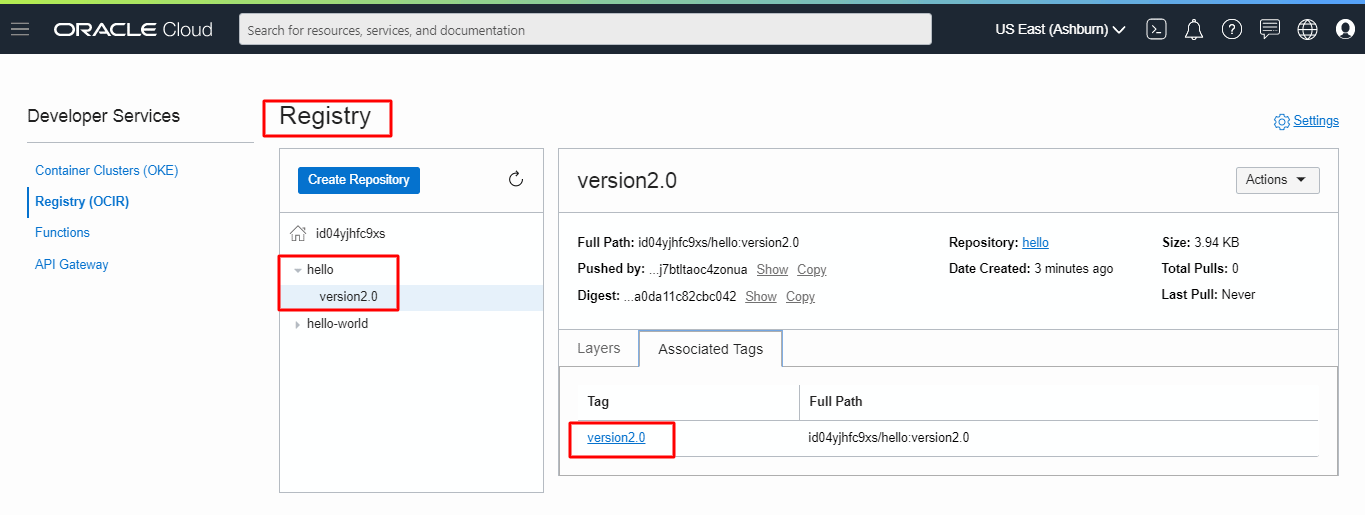
Task: Open the help question mark icon
Action: click(1231, 29)
